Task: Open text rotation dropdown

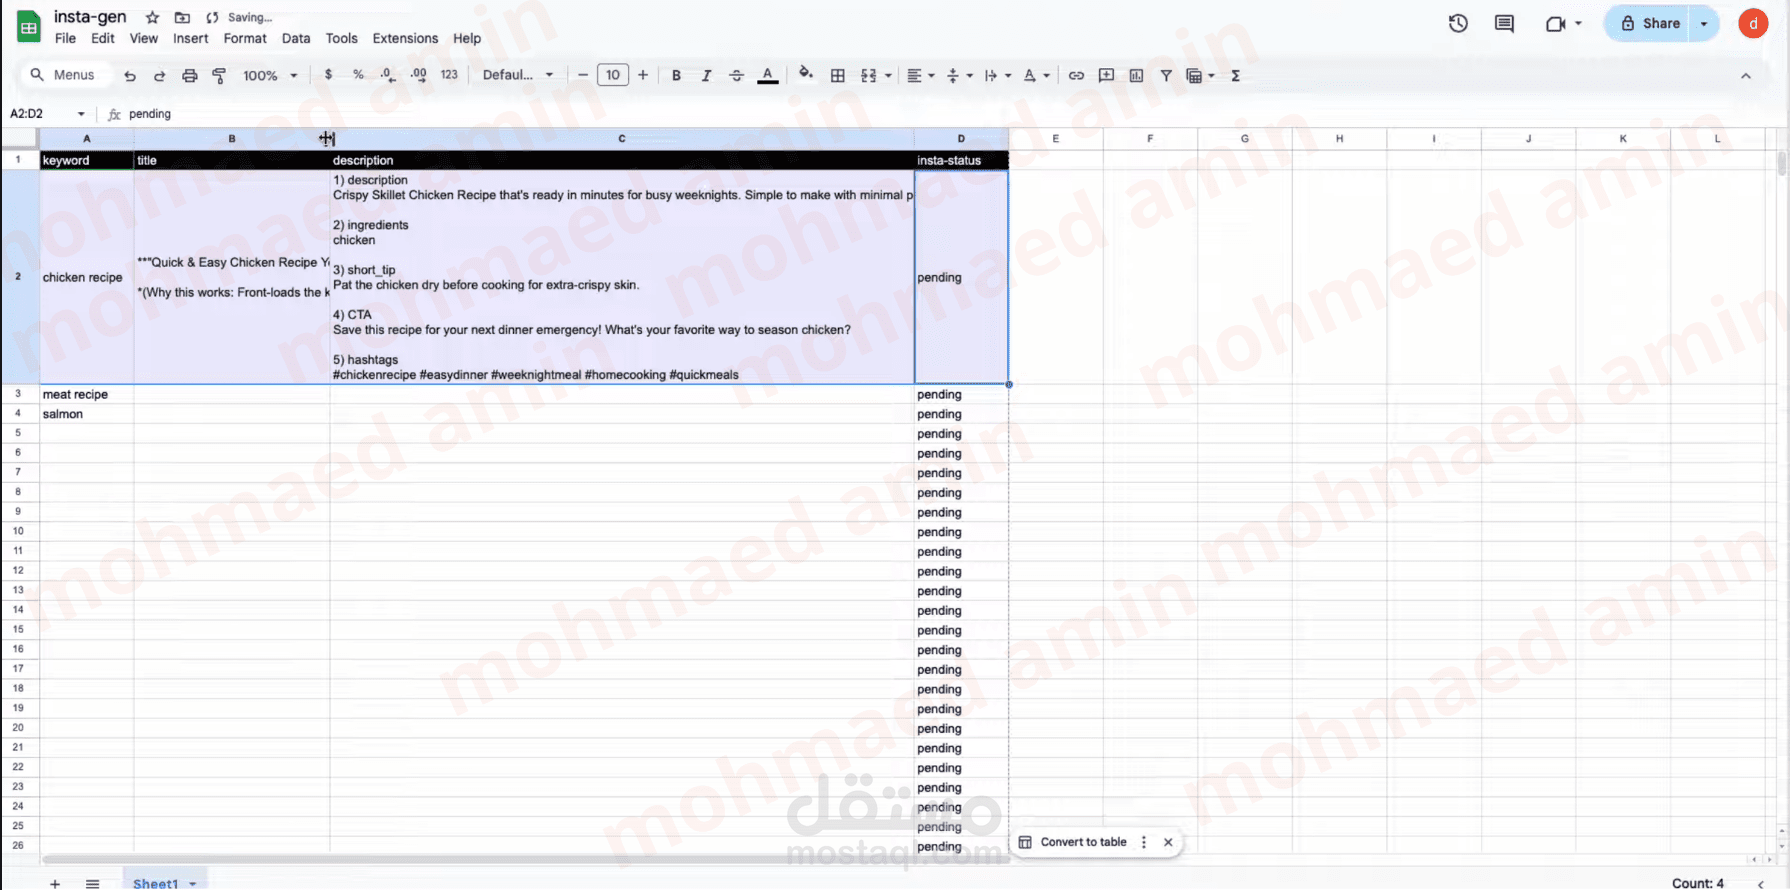Action: (1036, 75)
